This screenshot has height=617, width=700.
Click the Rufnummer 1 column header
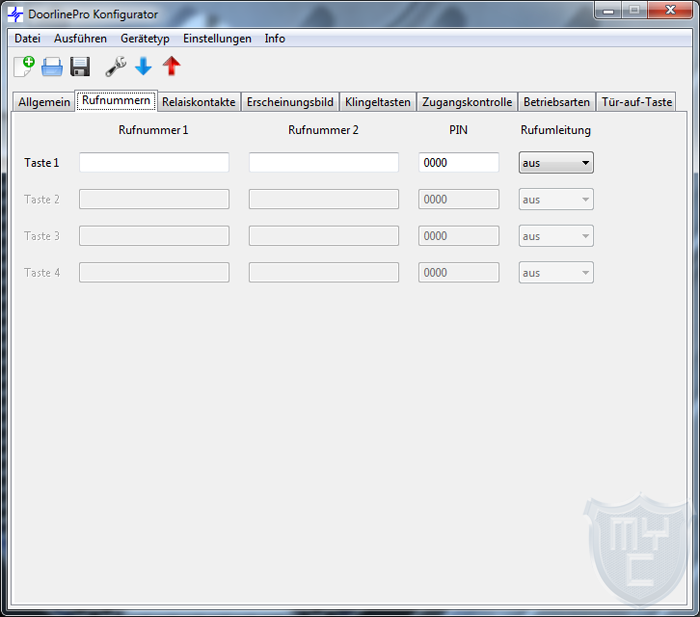pos(153,130)
